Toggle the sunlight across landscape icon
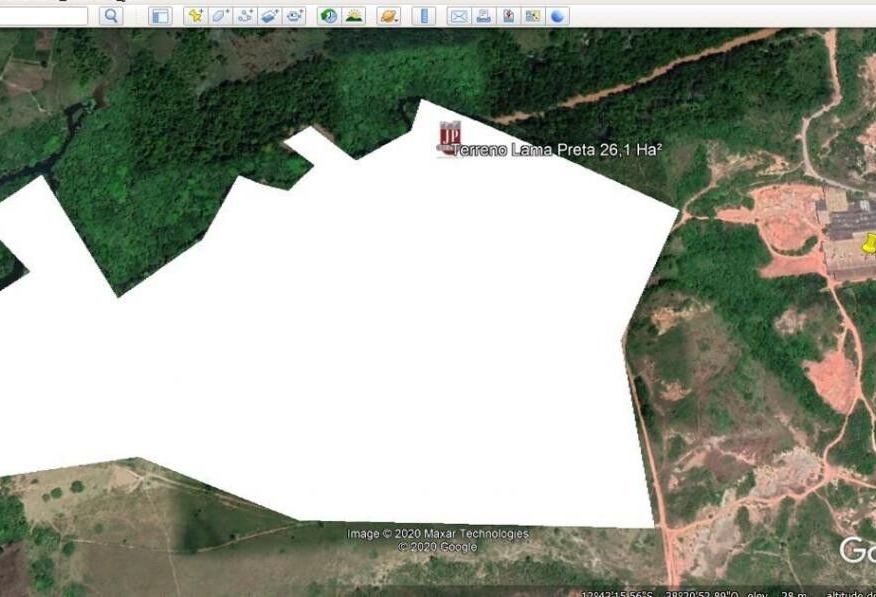The image size is (876, 597). 354,16
